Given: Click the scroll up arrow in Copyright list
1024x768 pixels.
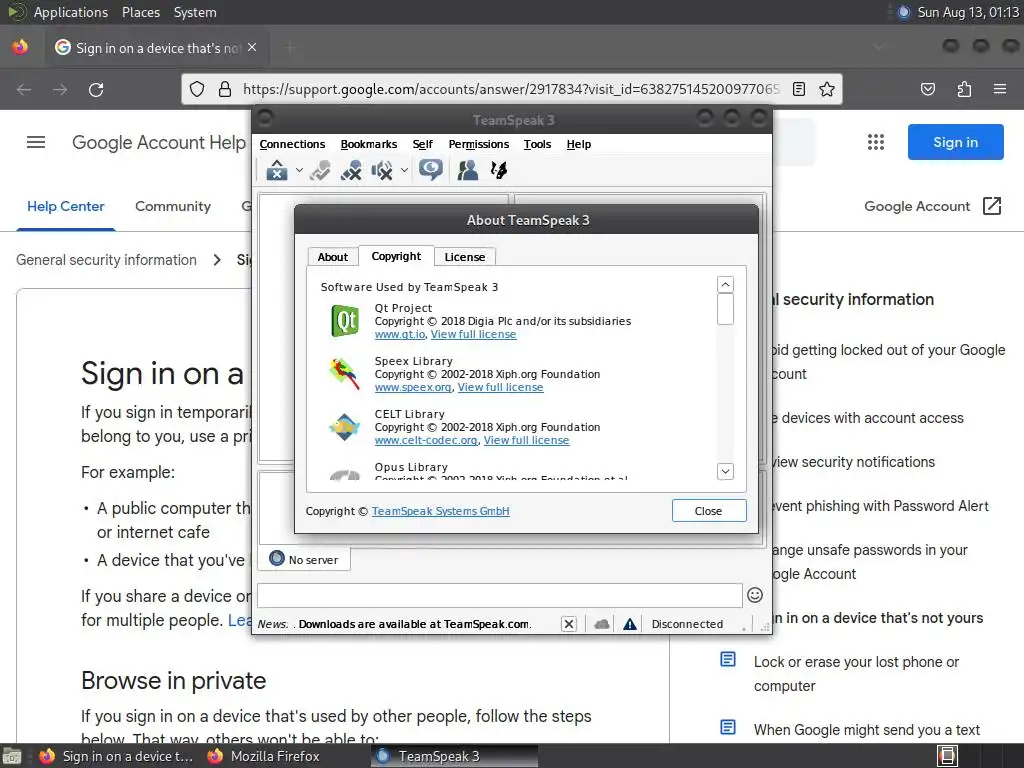Looking at the screenshot, I should click(x=725, y=285).
